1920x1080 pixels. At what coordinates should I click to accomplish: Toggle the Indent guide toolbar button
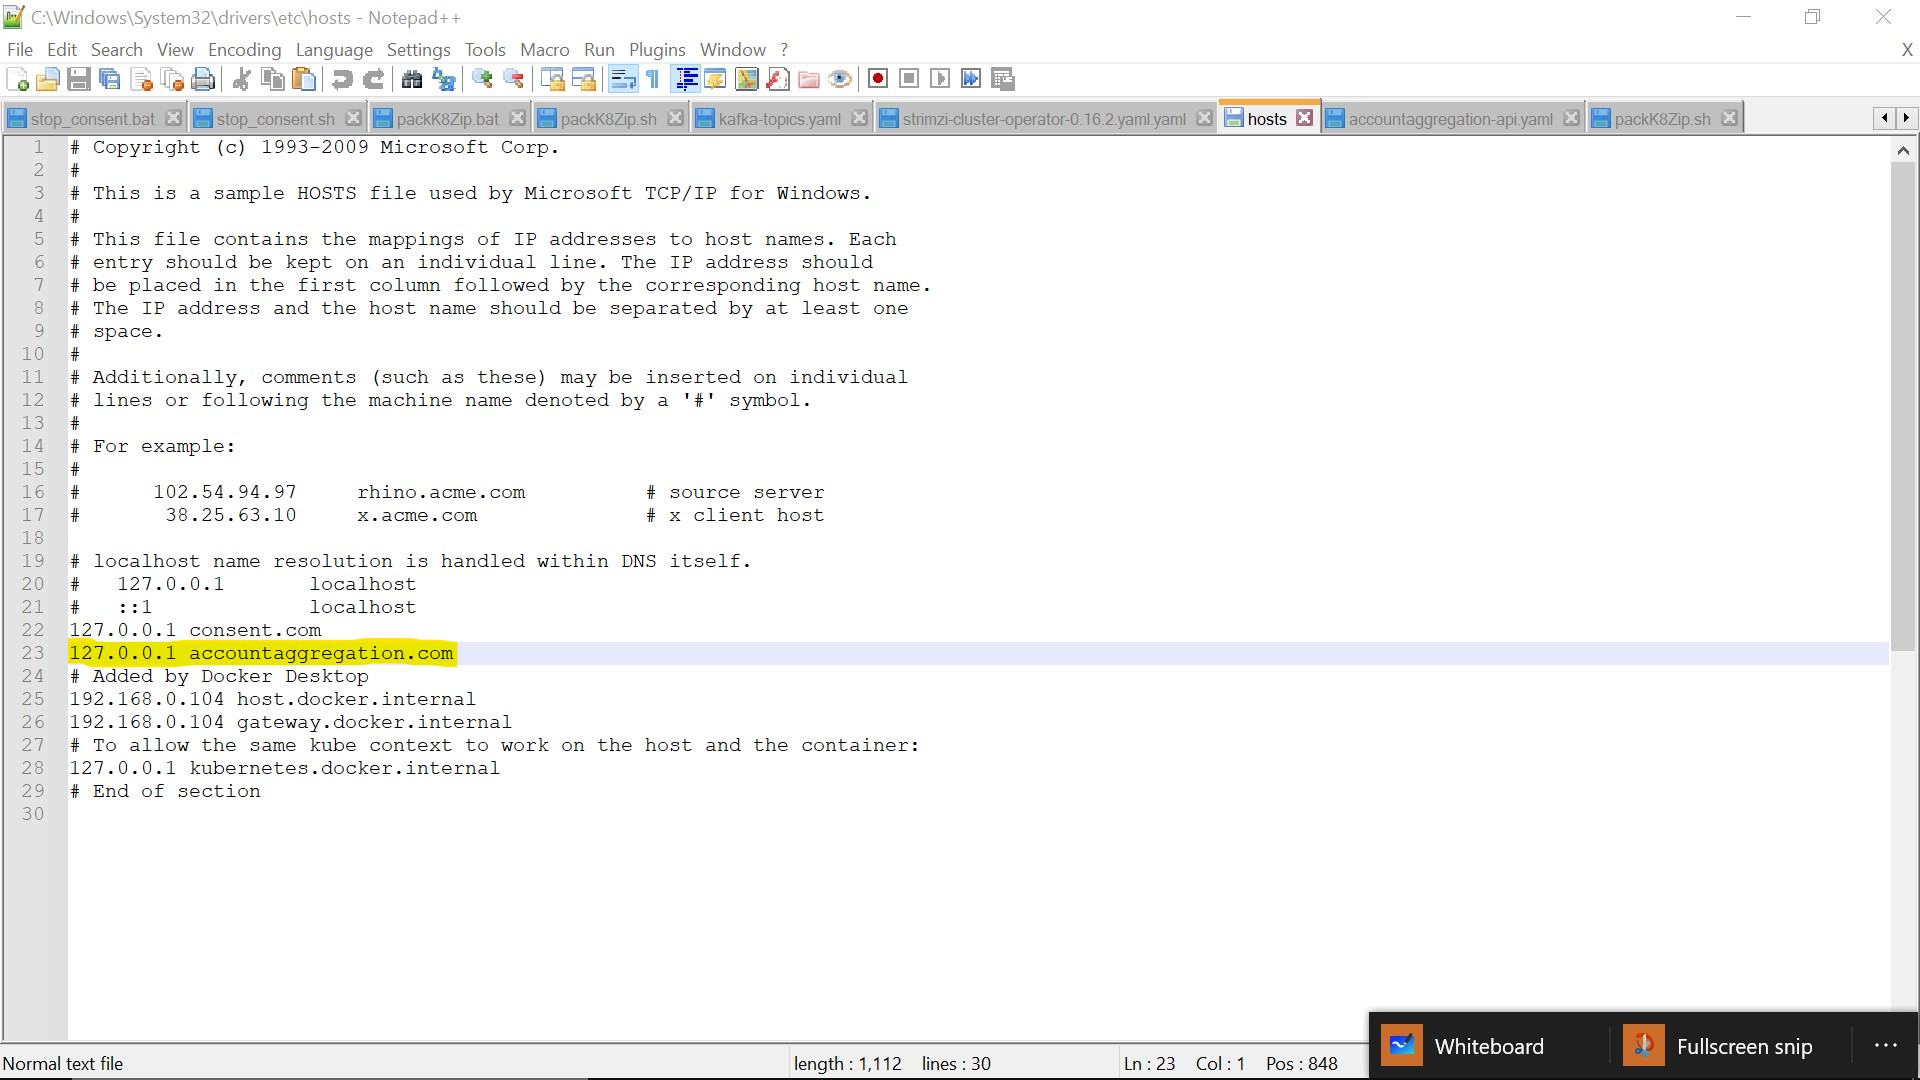(686, 79)
